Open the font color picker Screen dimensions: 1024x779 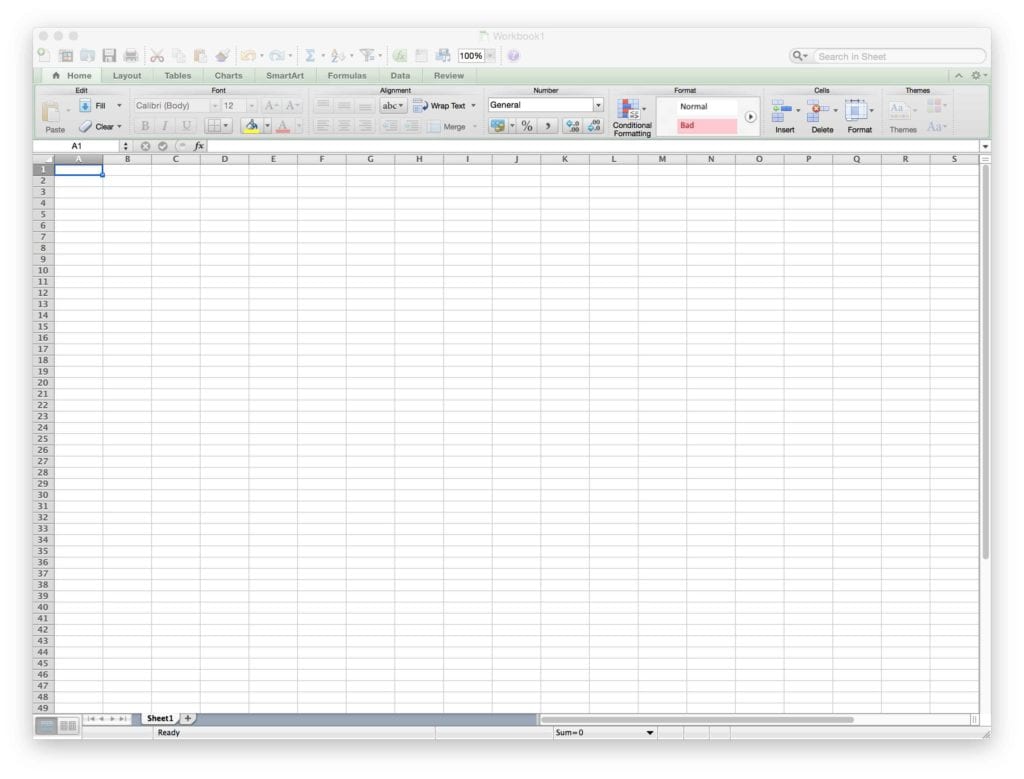pyautogui.click(x=283, y=127)
